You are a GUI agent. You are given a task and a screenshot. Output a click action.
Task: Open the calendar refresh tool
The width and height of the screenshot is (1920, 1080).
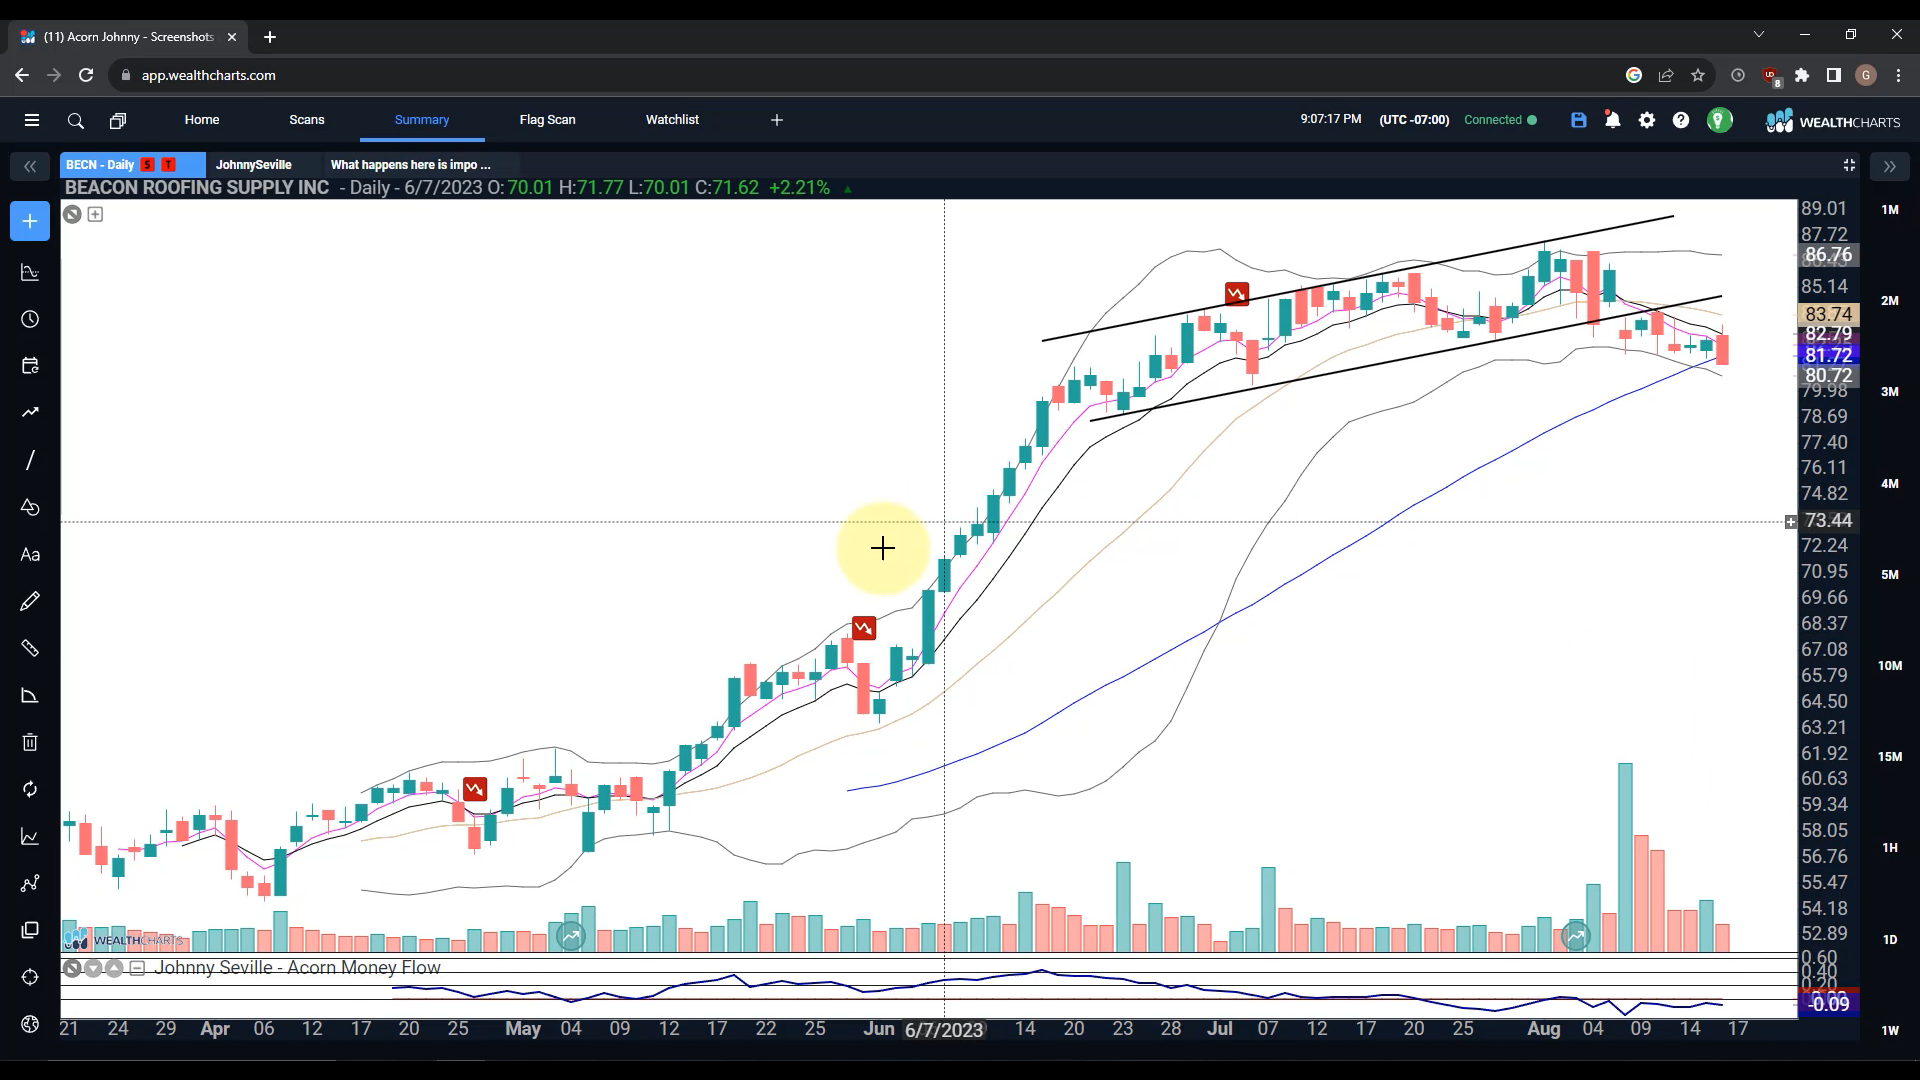[30, 366]
